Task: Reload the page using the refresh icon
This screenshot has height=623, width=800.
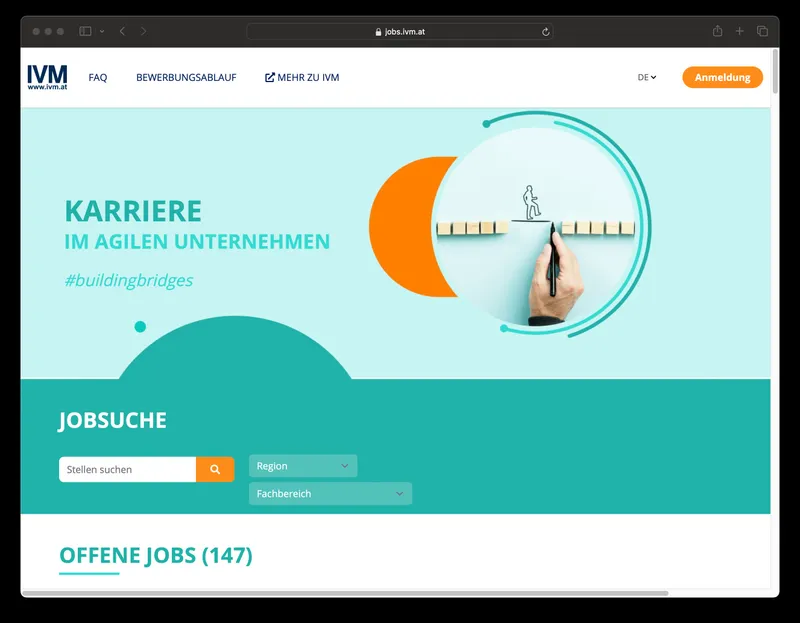Action: tap(545, 31)
